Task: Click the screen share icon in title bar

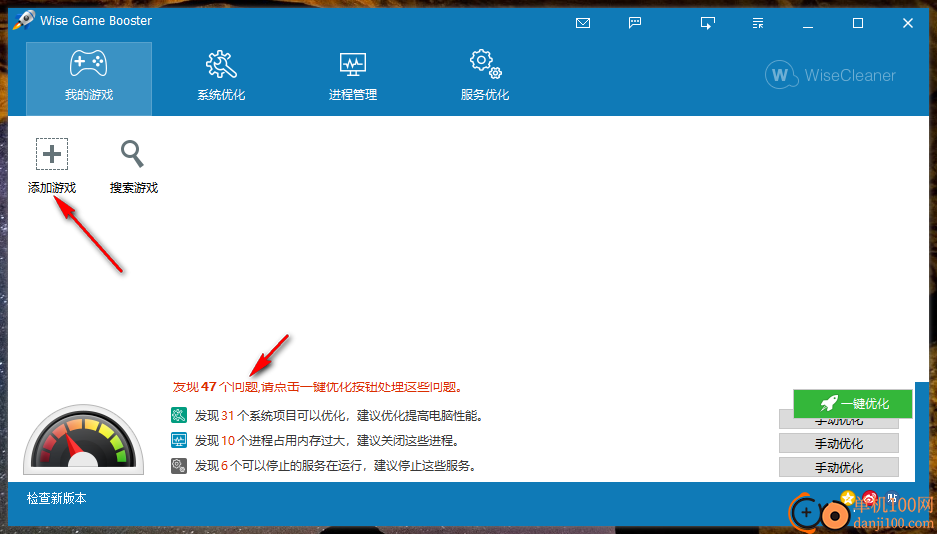Action: (x=708, y=23)
